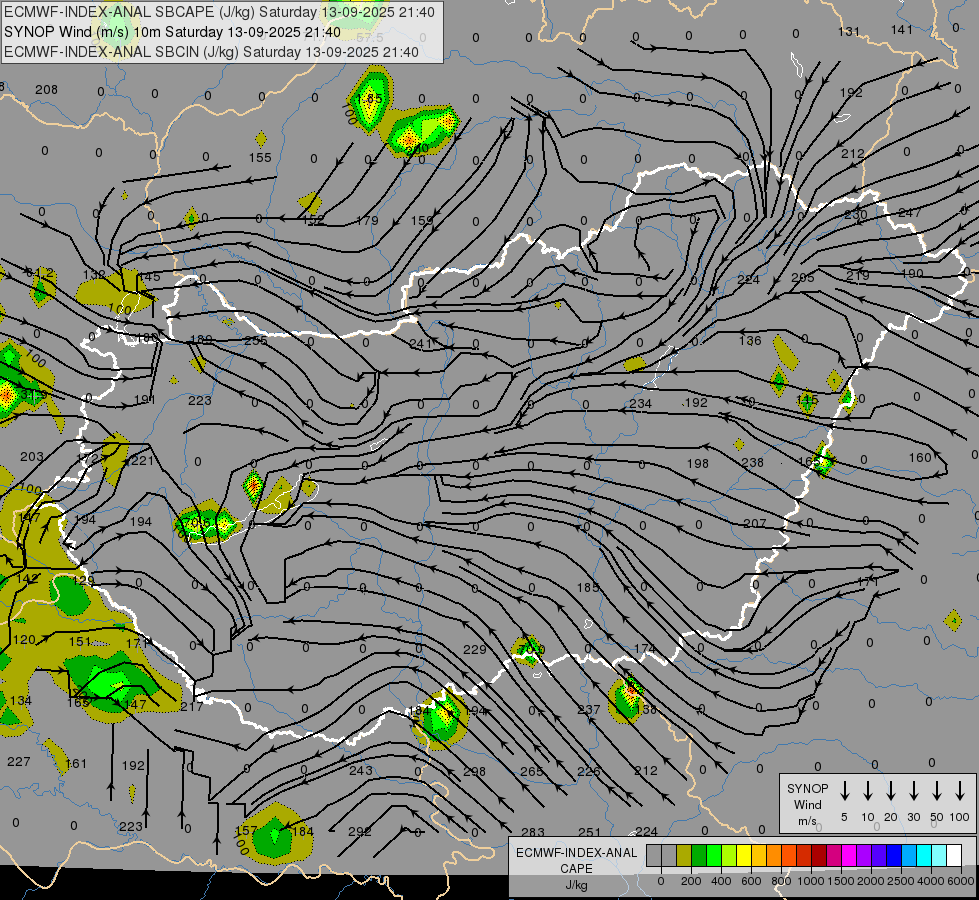Pick the bright magenta CAPE legend swatch
Image resolution: width=979 pixels, height=900 pixels.
(x=849, y=856)
